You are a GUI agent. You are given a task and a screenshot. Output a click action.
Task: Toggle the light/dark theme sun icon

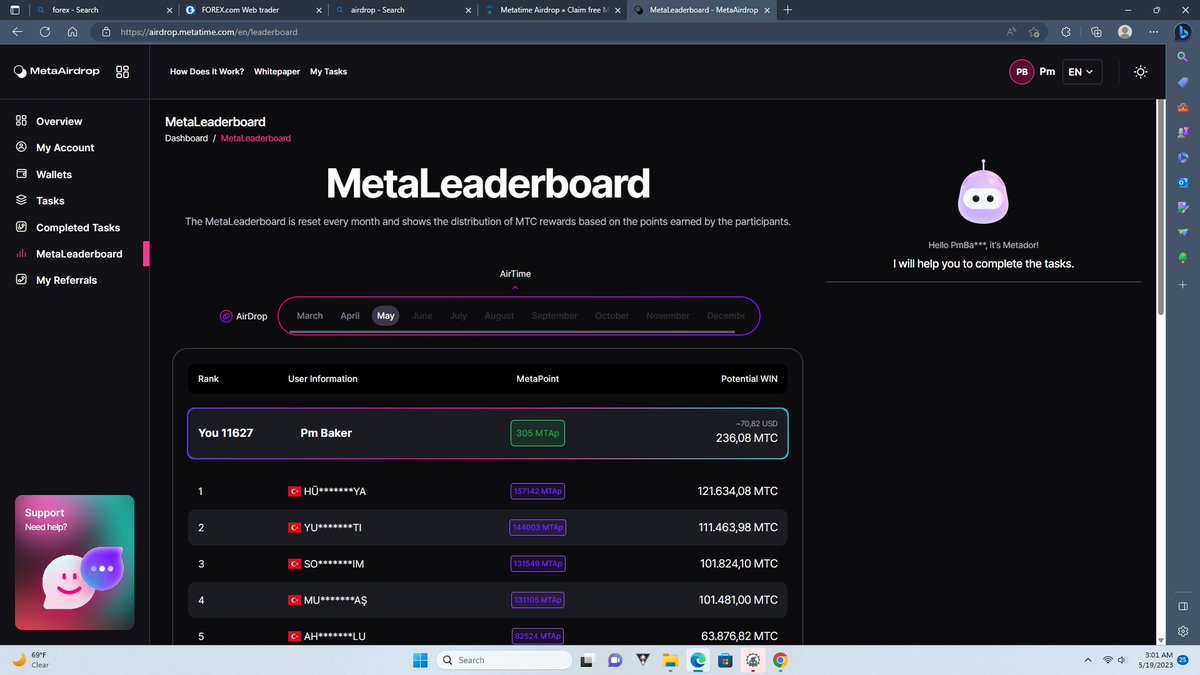click(1140, 72)
